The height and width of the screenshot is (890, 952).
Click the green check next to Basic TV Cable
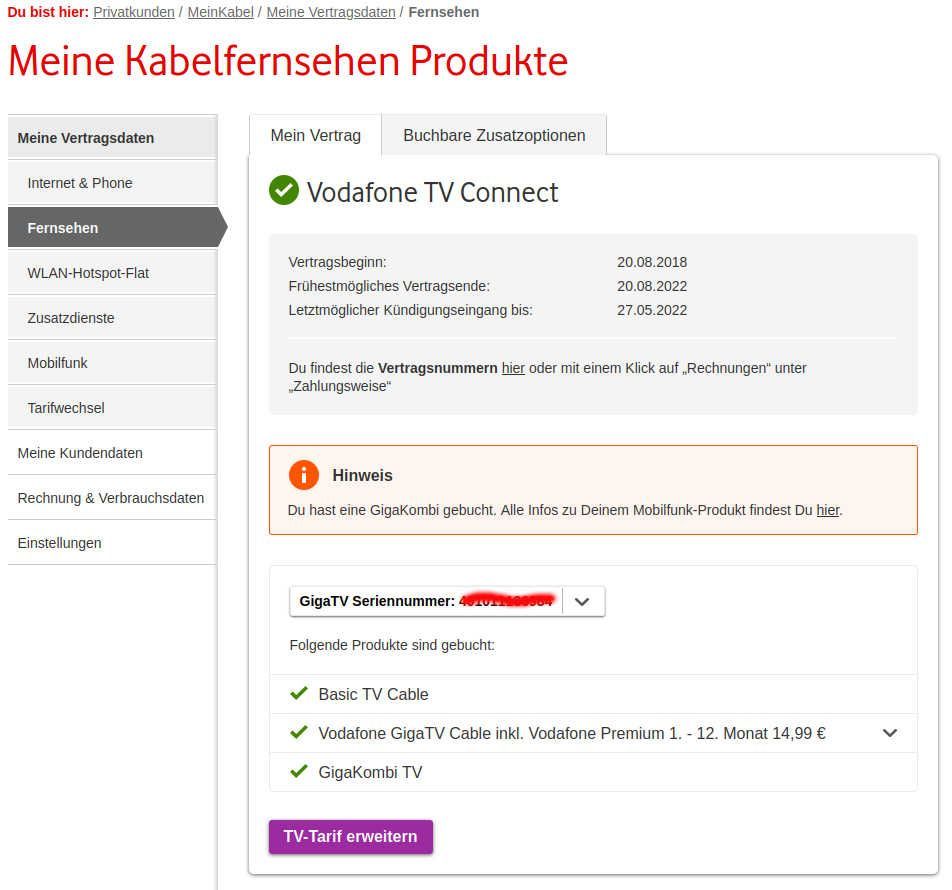(298, 693)
